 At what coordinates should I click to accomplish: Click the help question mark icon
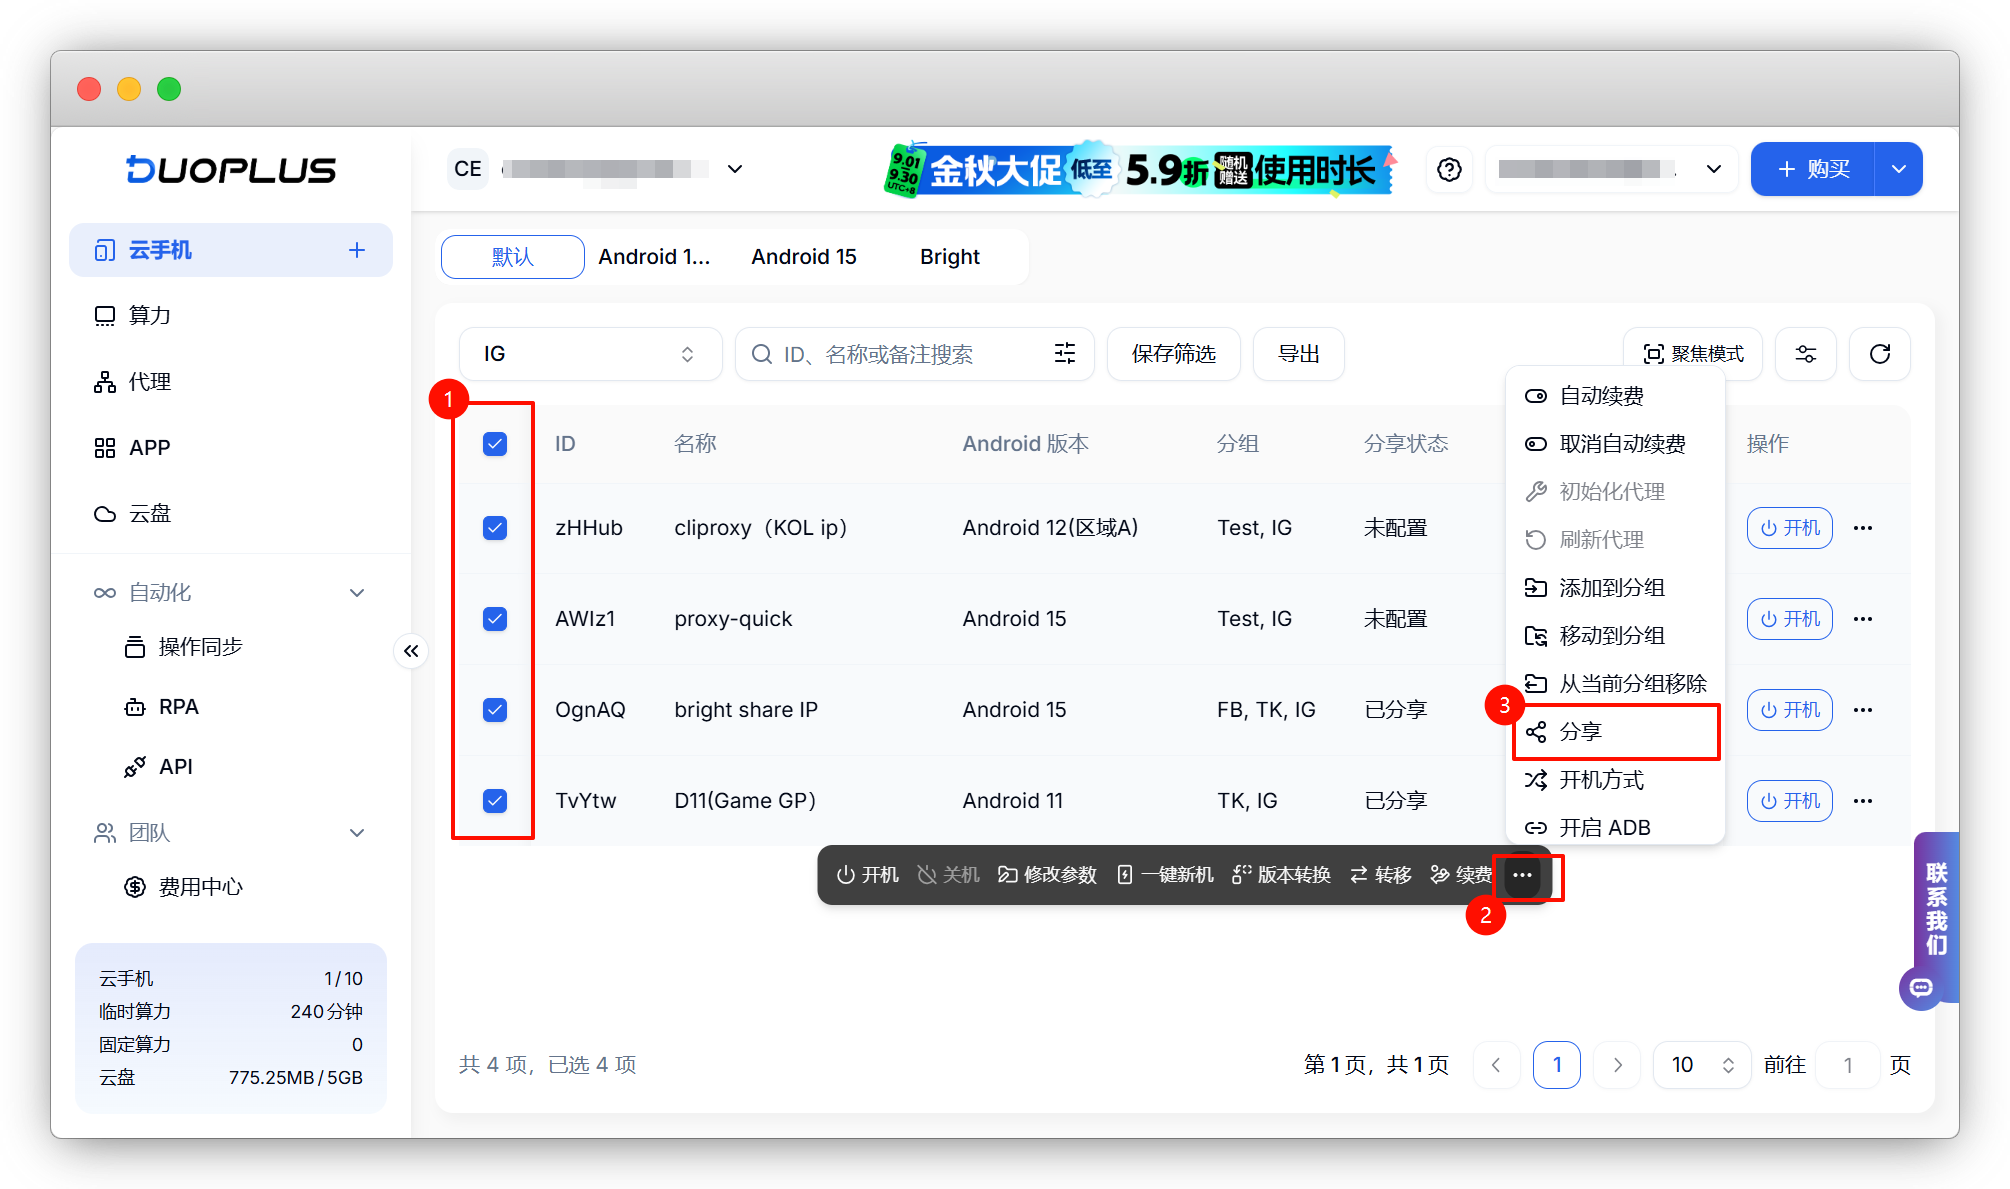pos(1449,170)
